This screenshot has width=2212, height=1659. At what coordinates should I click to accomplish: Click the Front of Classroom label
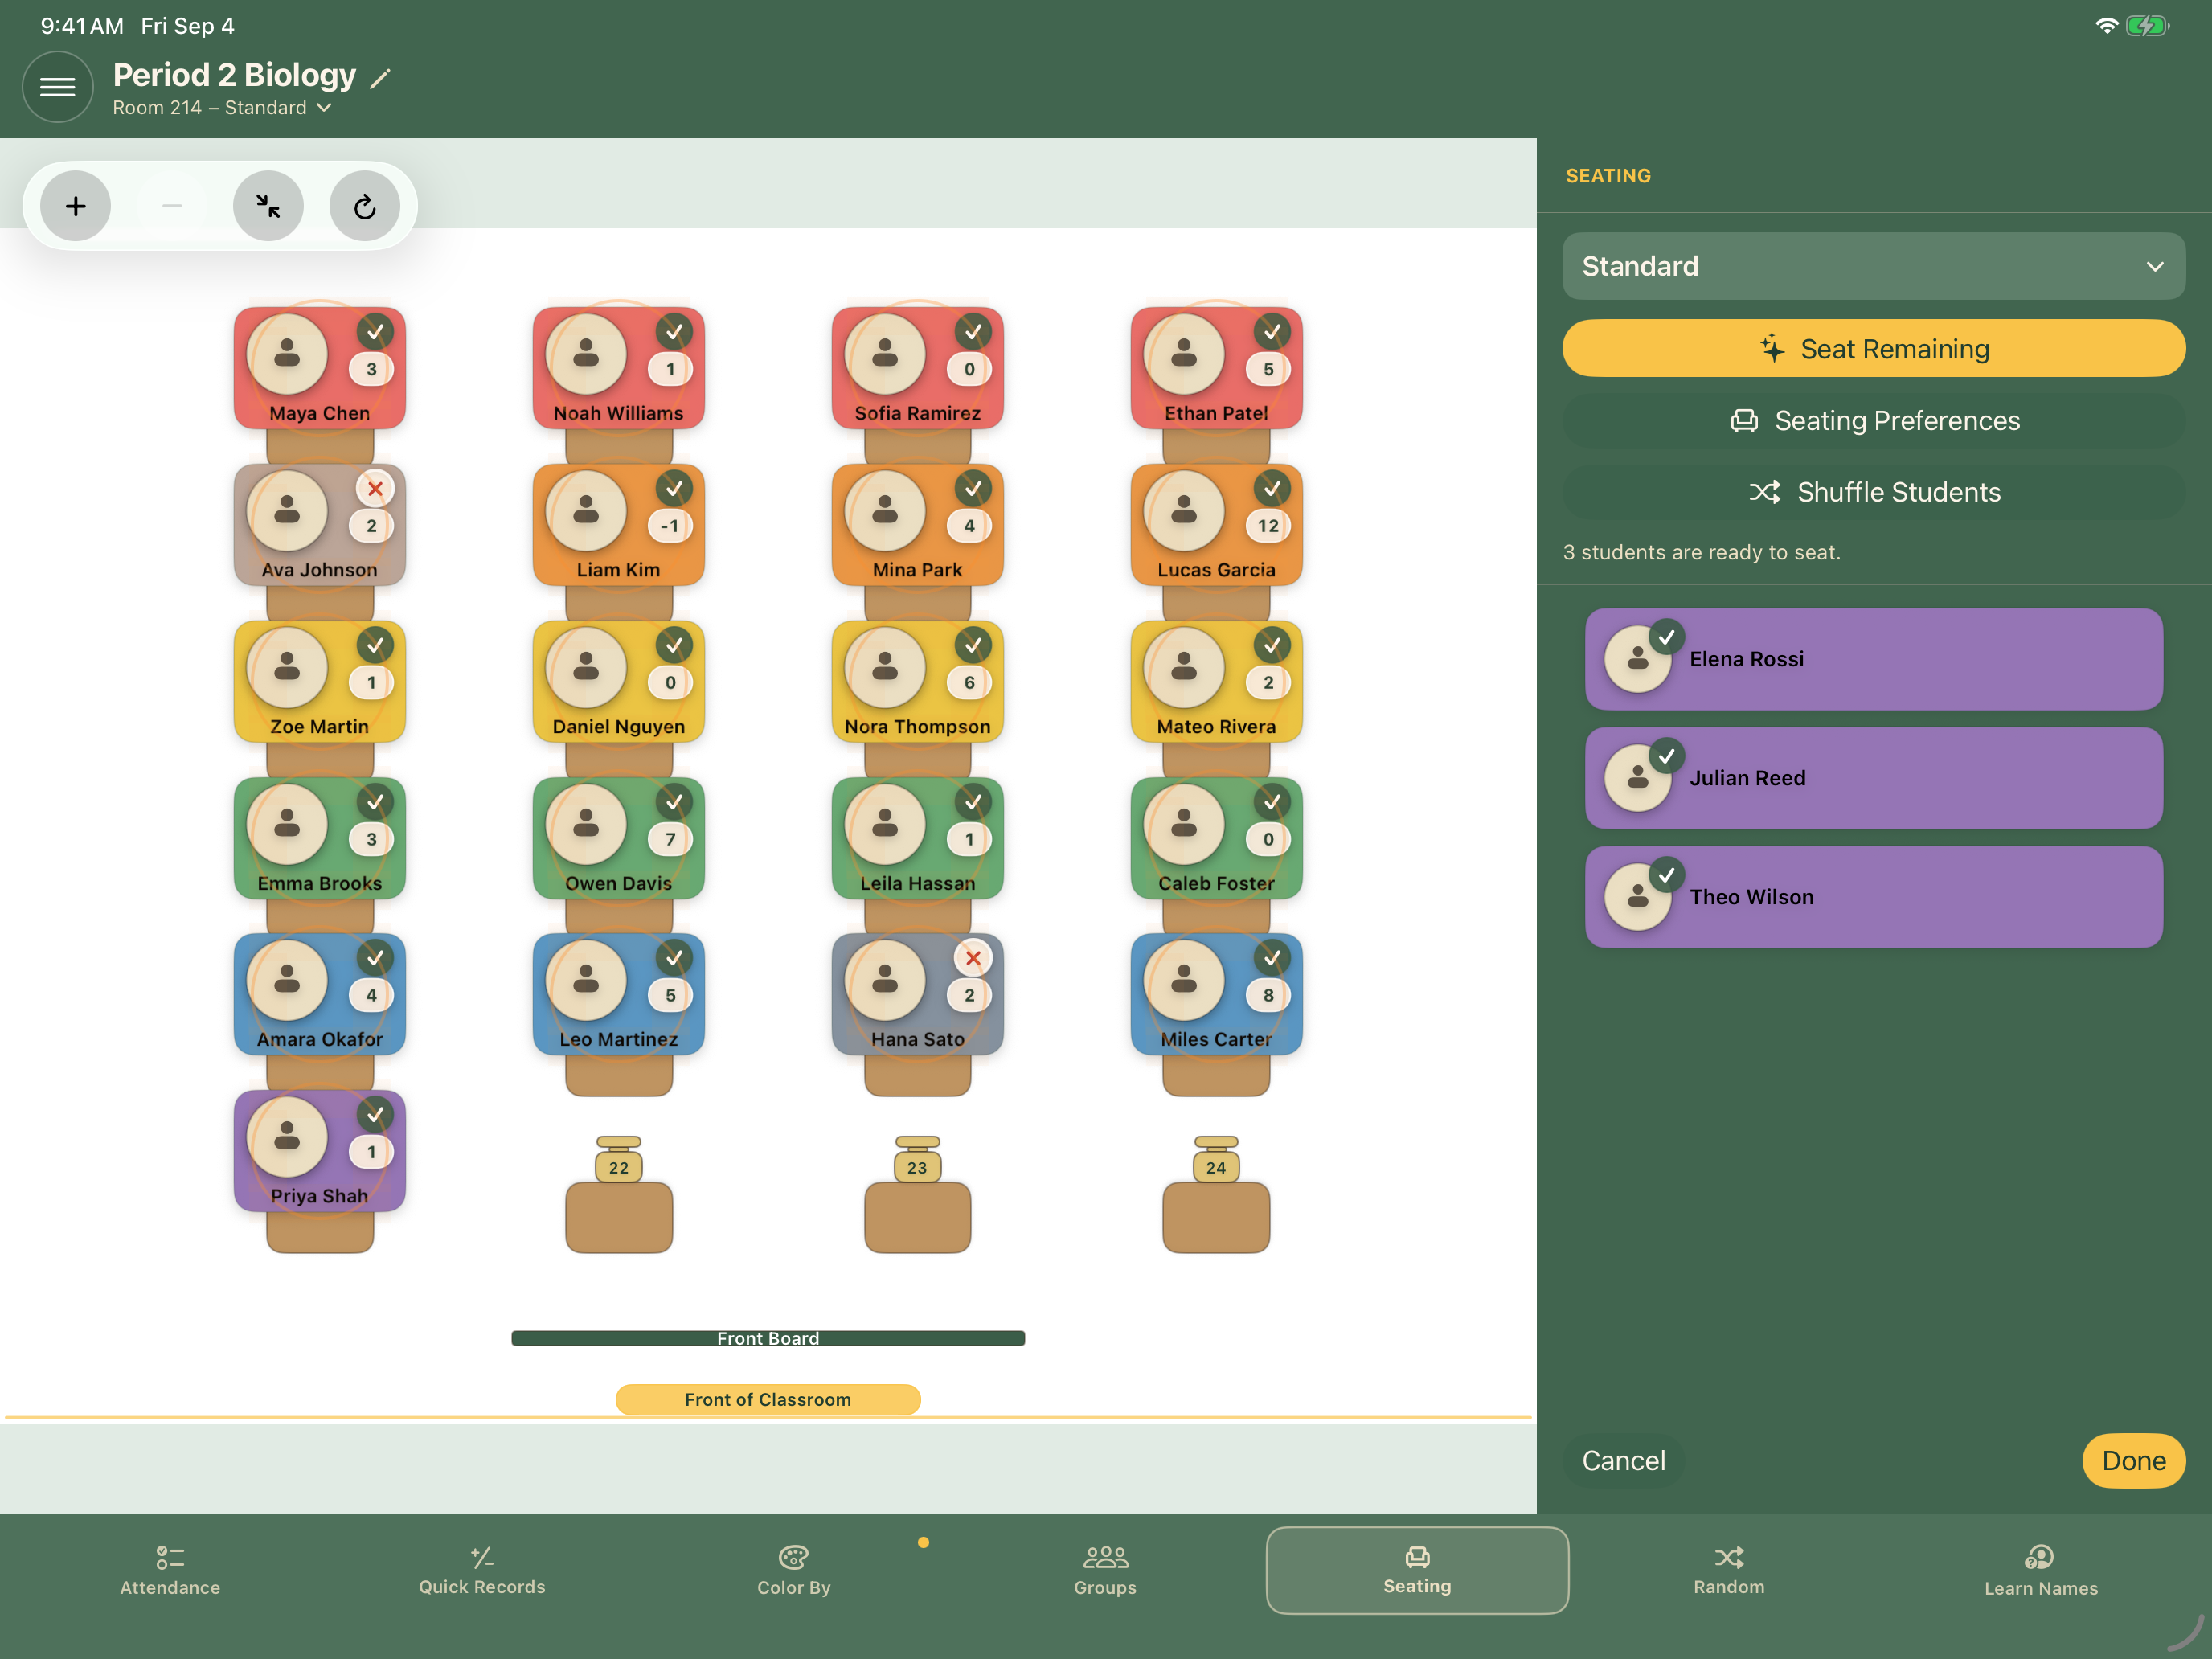point(768,1399)
